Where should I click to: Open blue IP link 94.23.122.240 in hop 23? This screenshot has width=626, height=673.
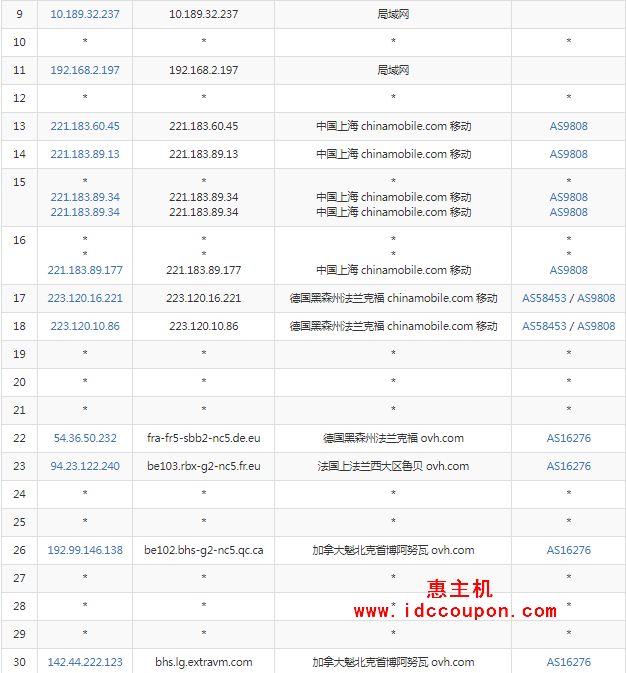(x=85, y=466)
